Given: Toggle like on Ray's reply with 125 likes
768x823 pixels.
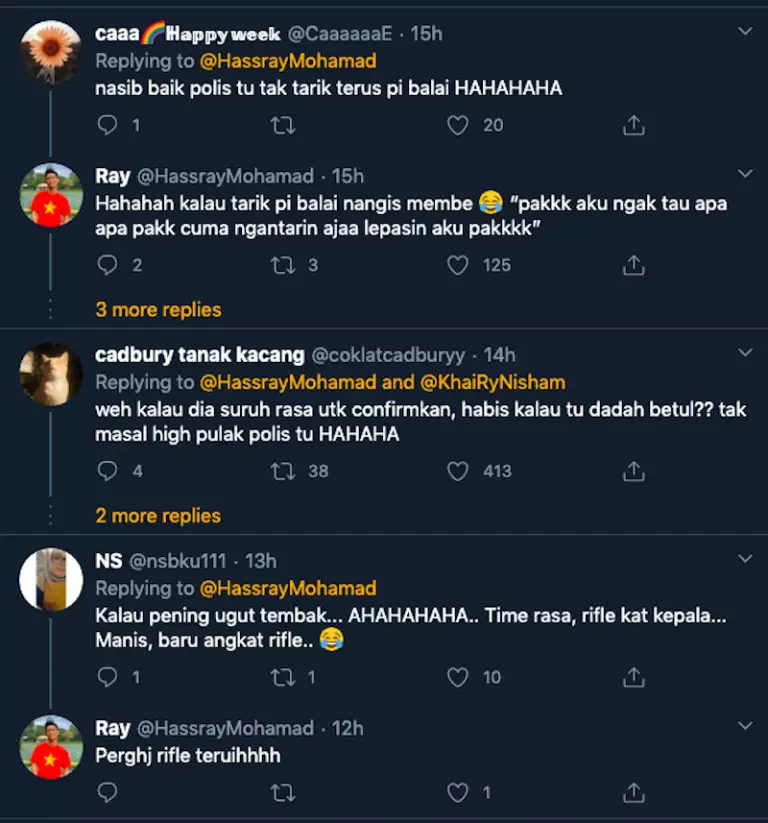Looking at the screenshot, I should click(457, 265).
